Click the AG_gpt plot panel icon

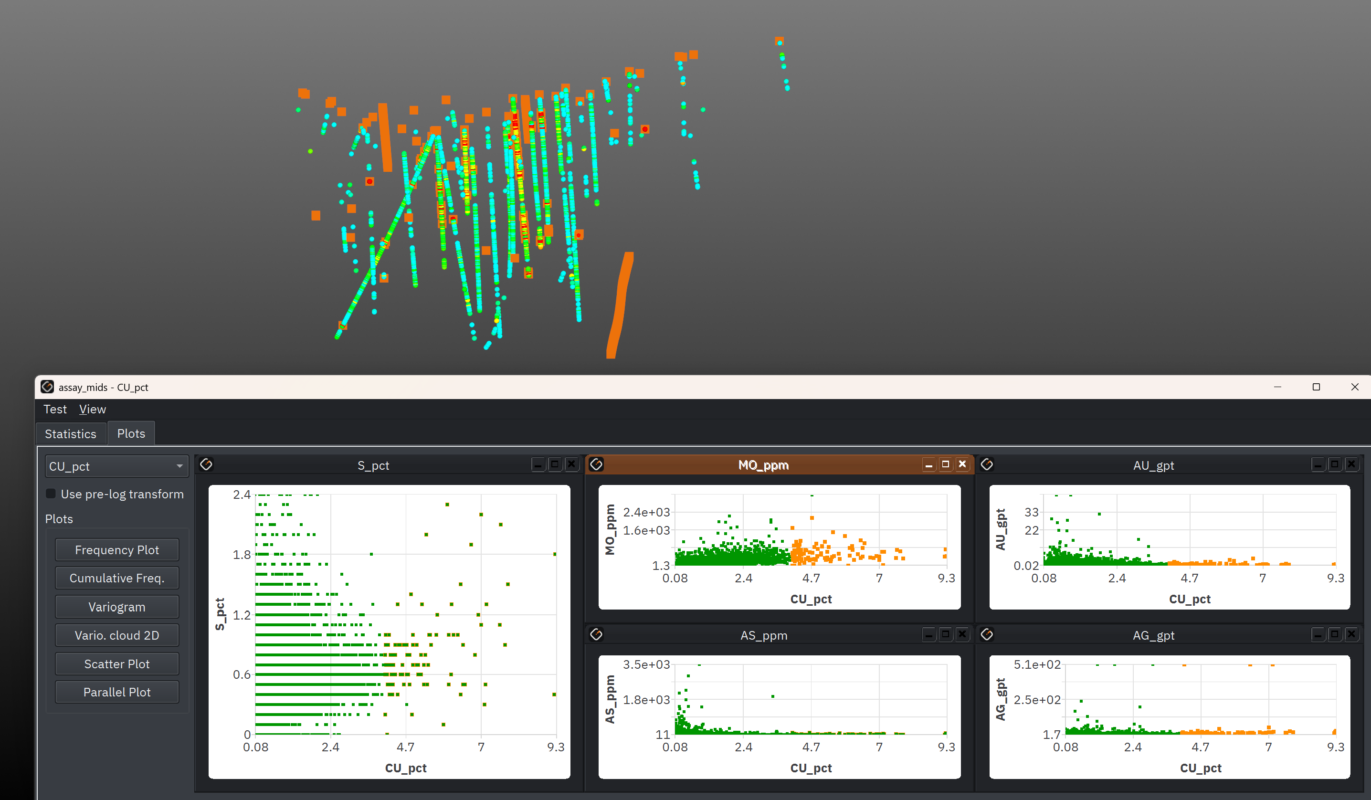(987, 634)
